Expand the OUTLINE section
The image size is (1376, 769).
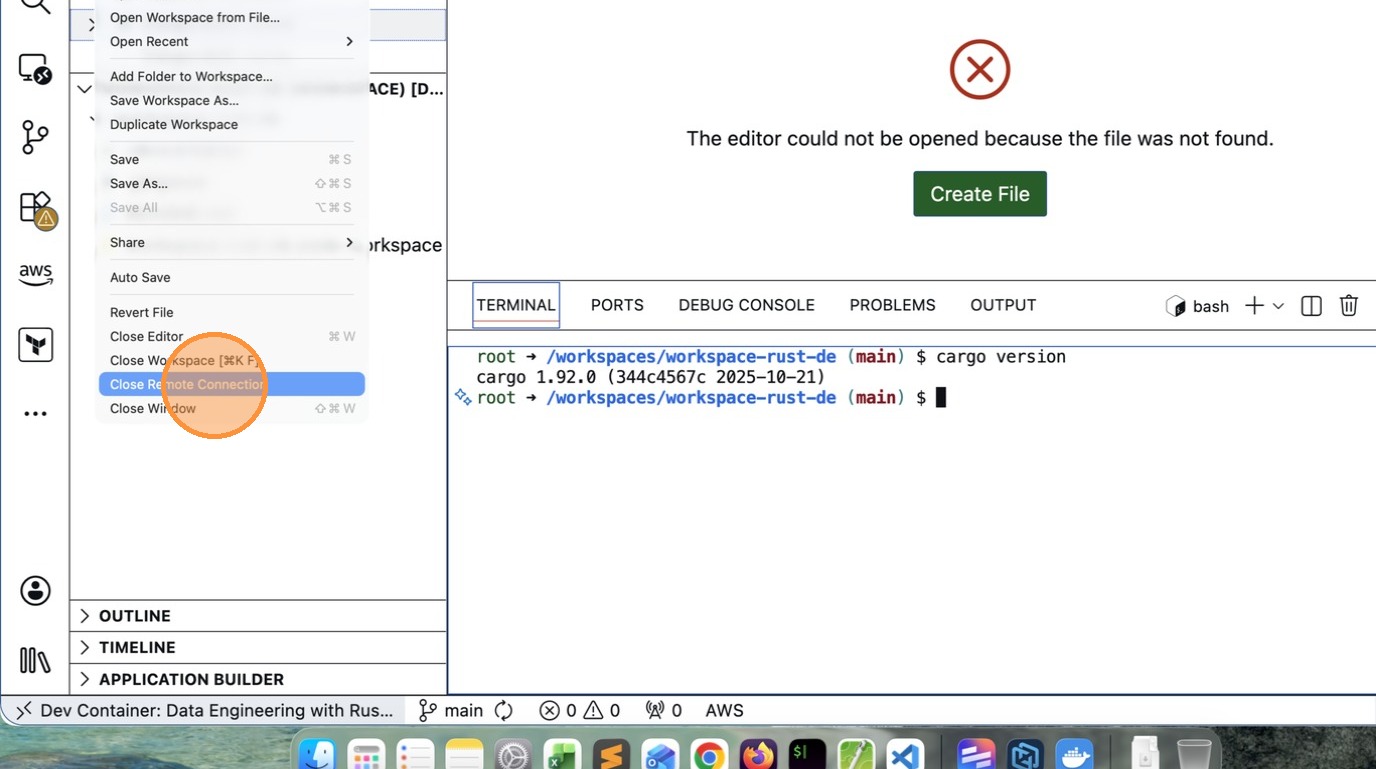[258, 616]
